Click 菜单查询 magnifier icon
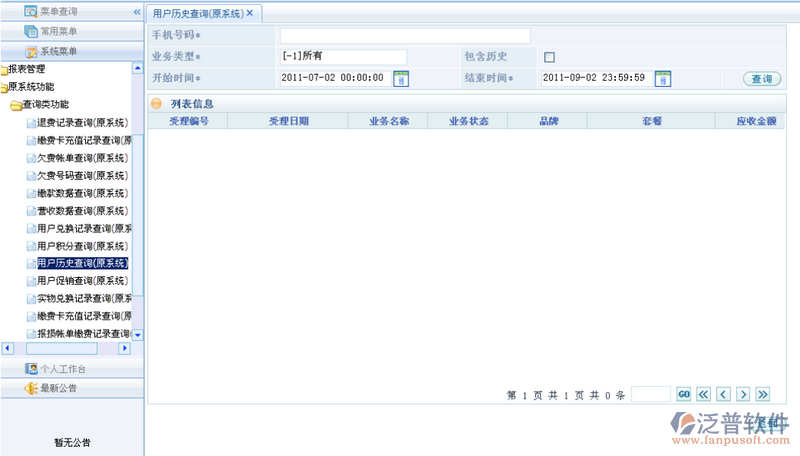800x456 pixels. (x=31, y=11)
